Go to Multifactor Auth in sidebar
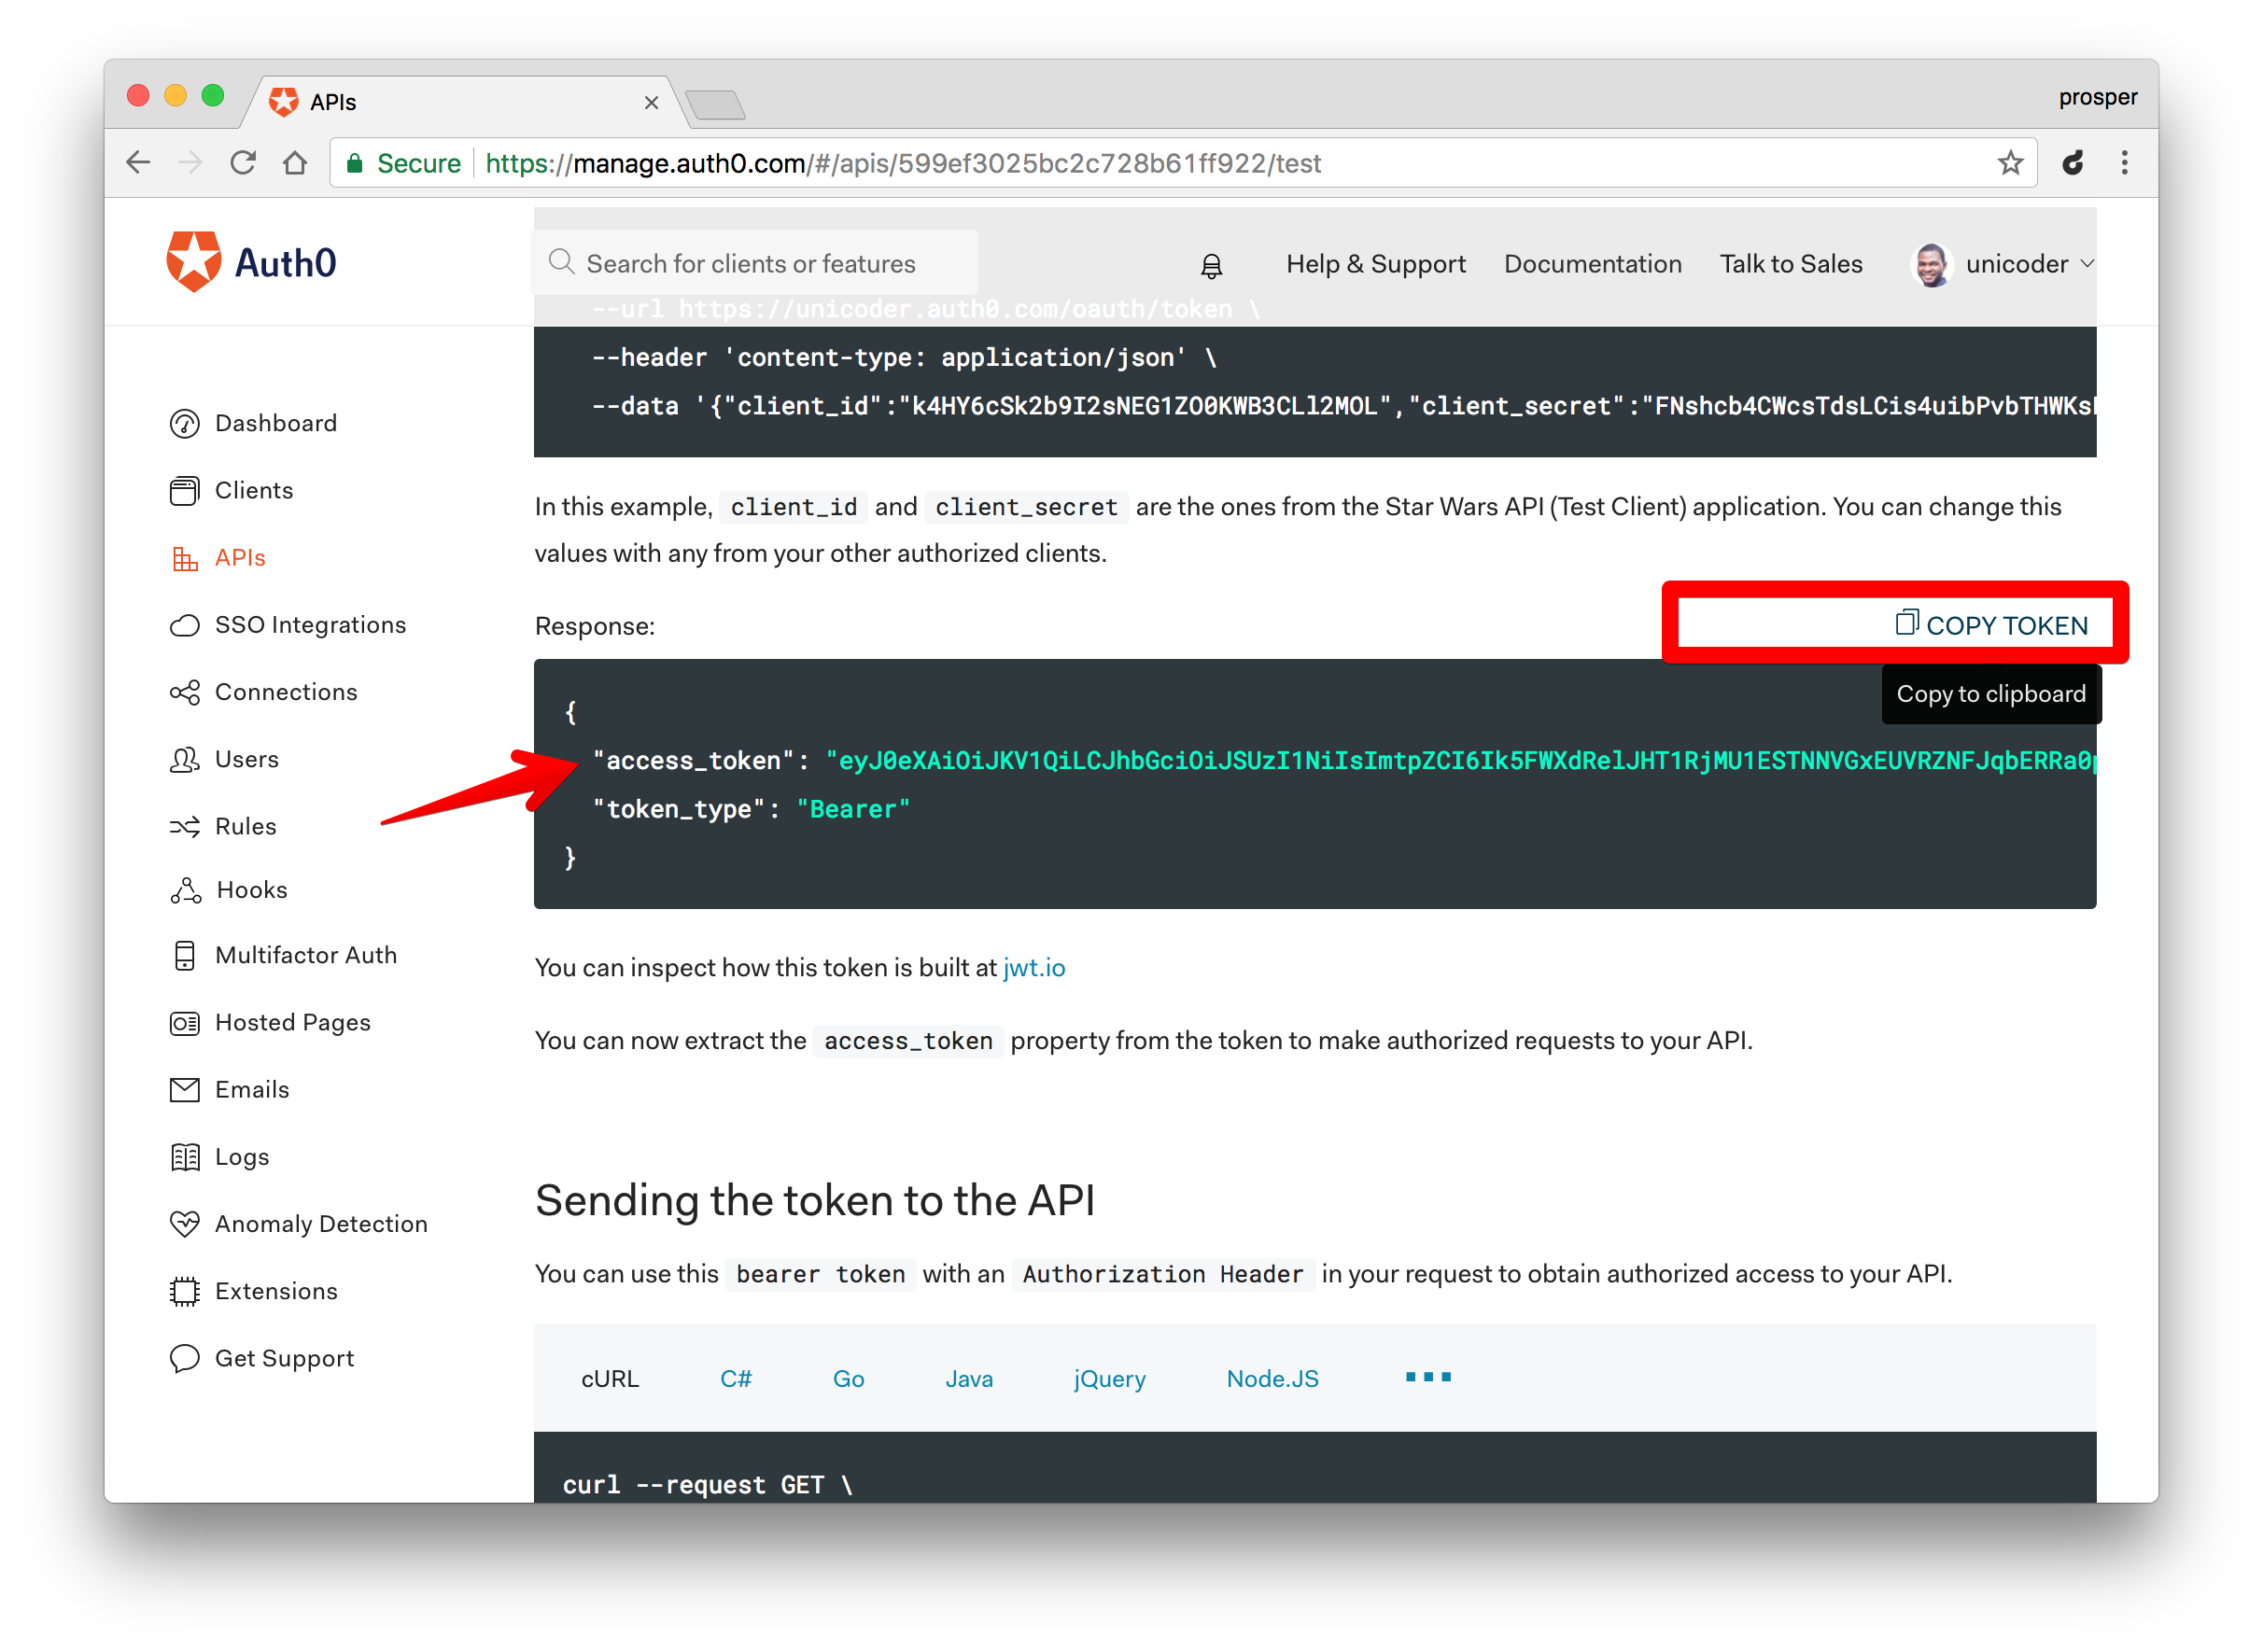The height and width of the screenshot is (1652, 2263). pyautogui.click(x=305, y=955)
